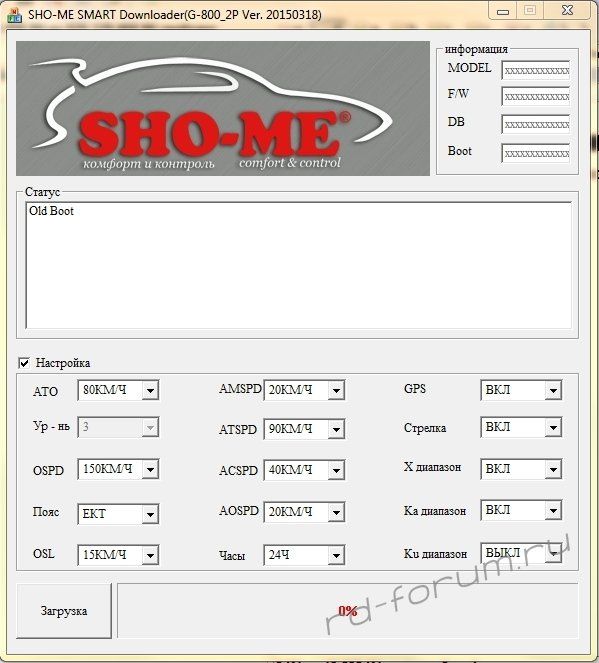Expand the OSL 15КМ/Ч dropdown
The width and height of the screenshot is (599, 663).
(x=118, y=555)
